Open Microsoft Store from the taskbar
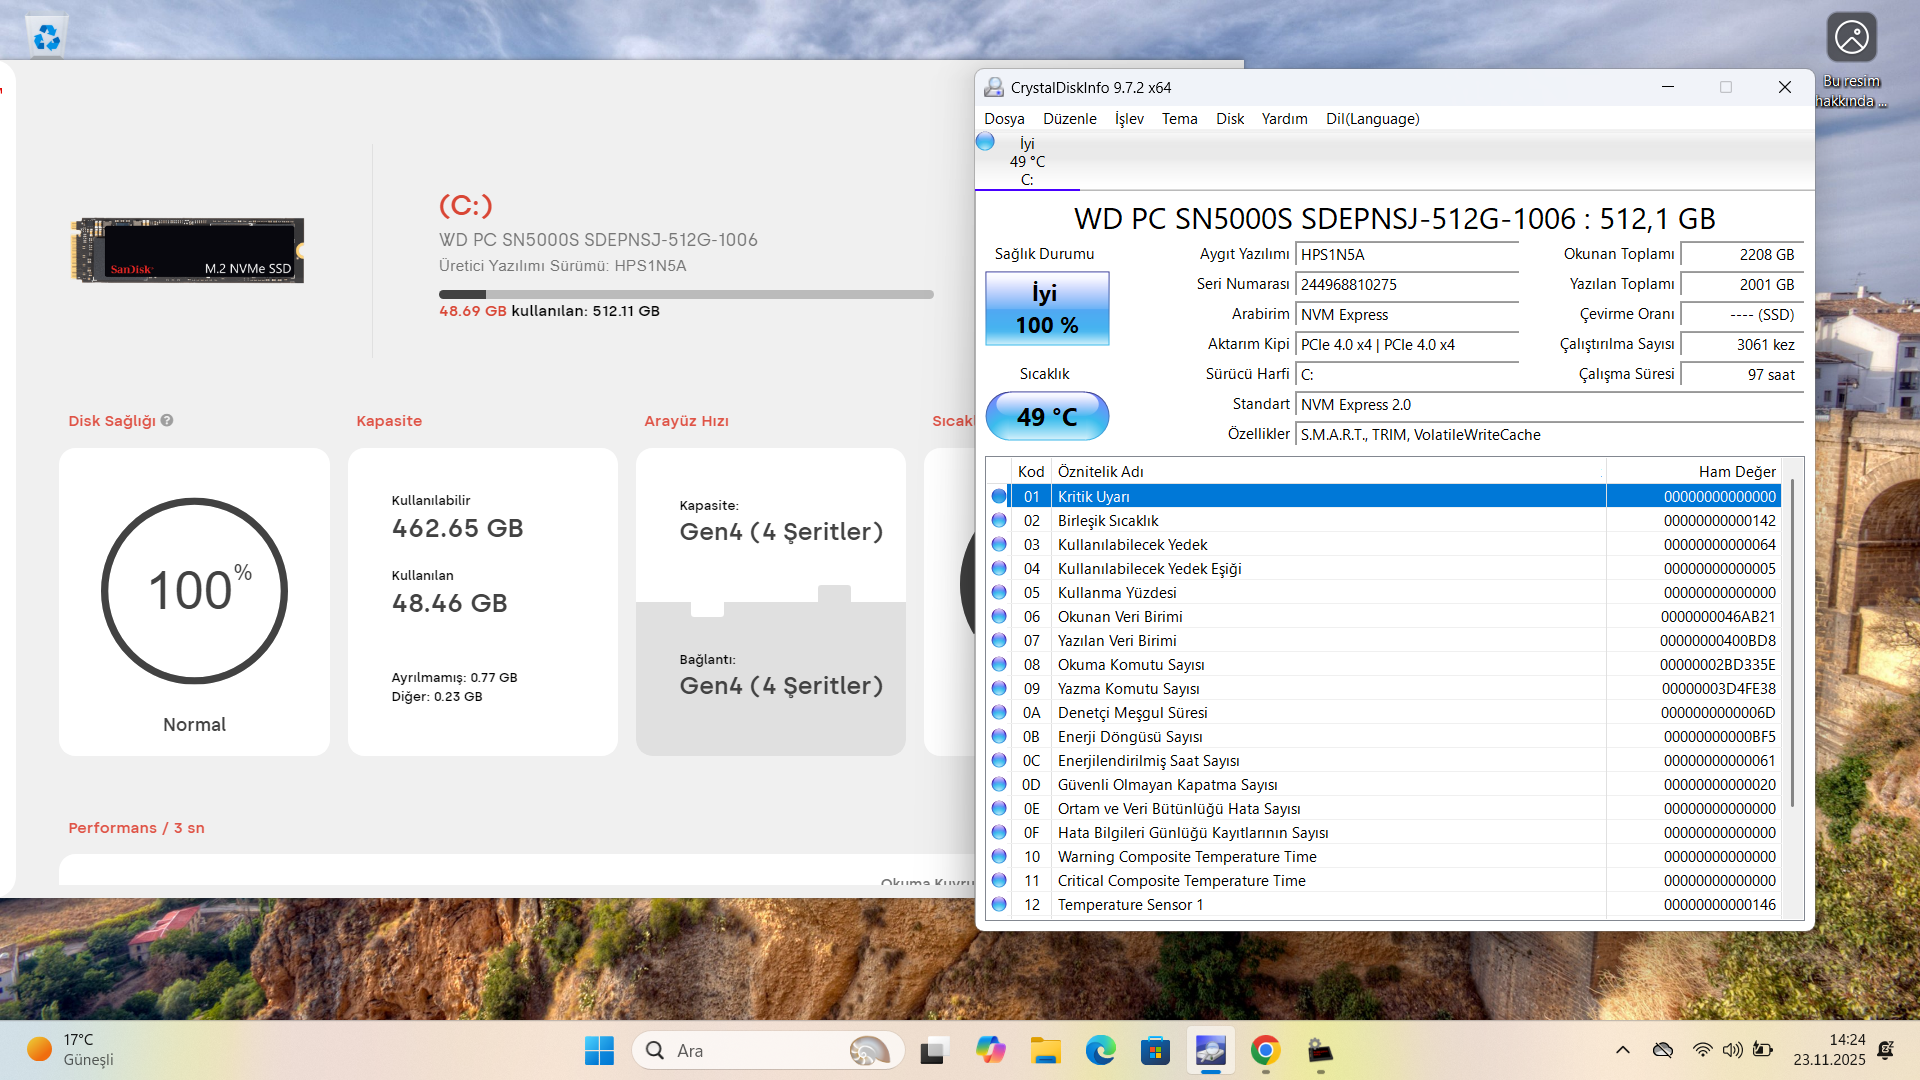This screenshot has height=1080, width=1920. click(1155, 1050)
